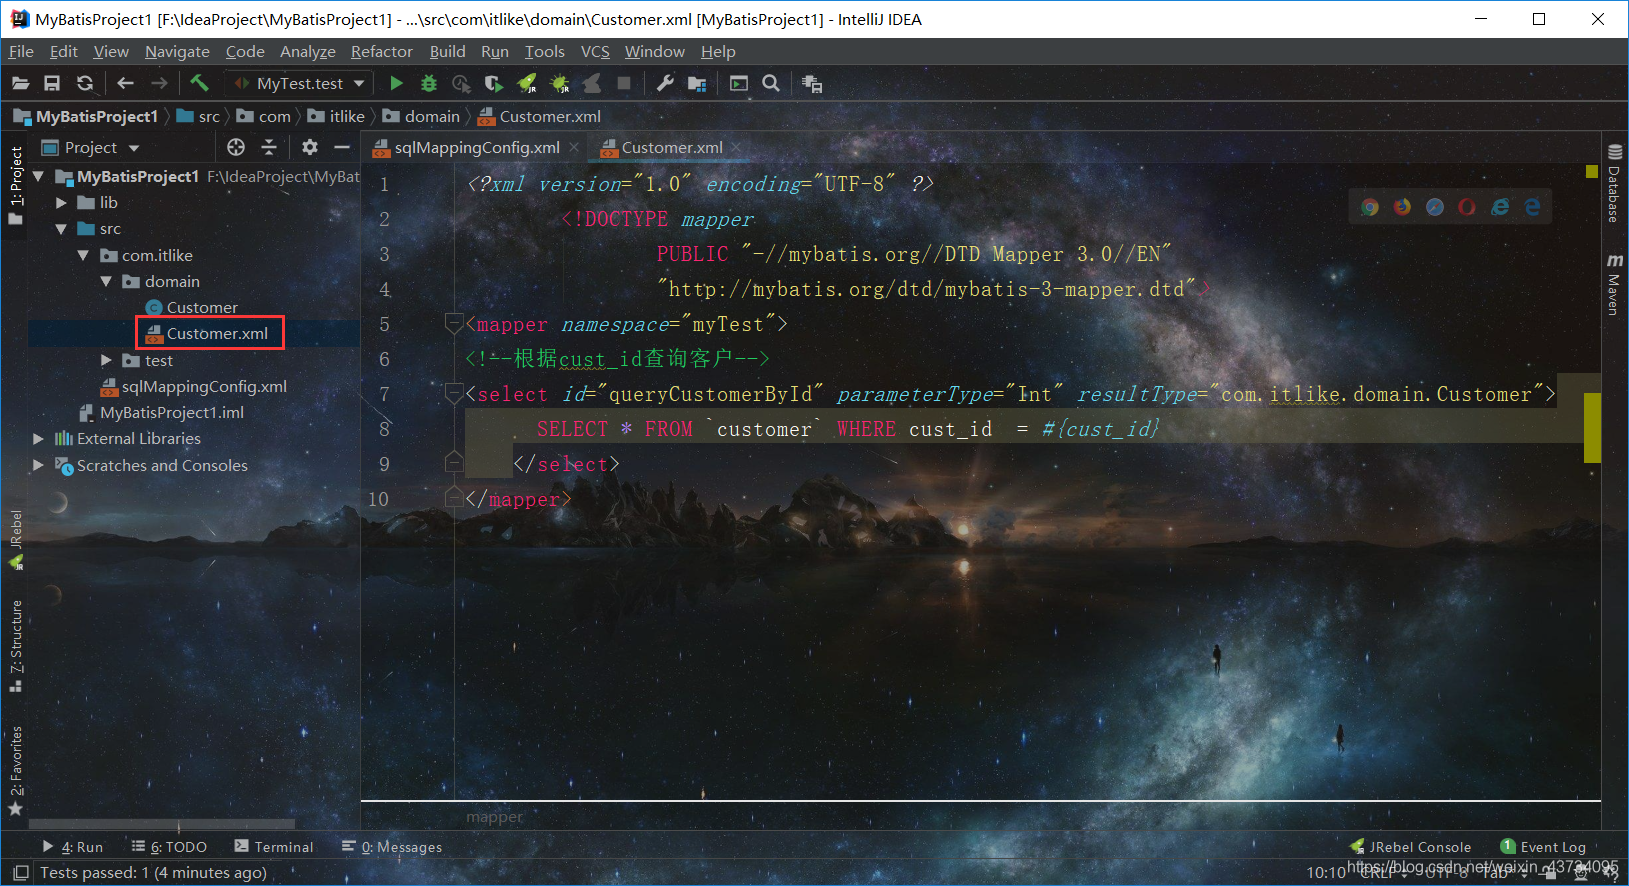Open the Terminal tool window
Image resolution: width=1629 pixels, height=886 pixels.
pyautogui.click(x=274, y=846)
